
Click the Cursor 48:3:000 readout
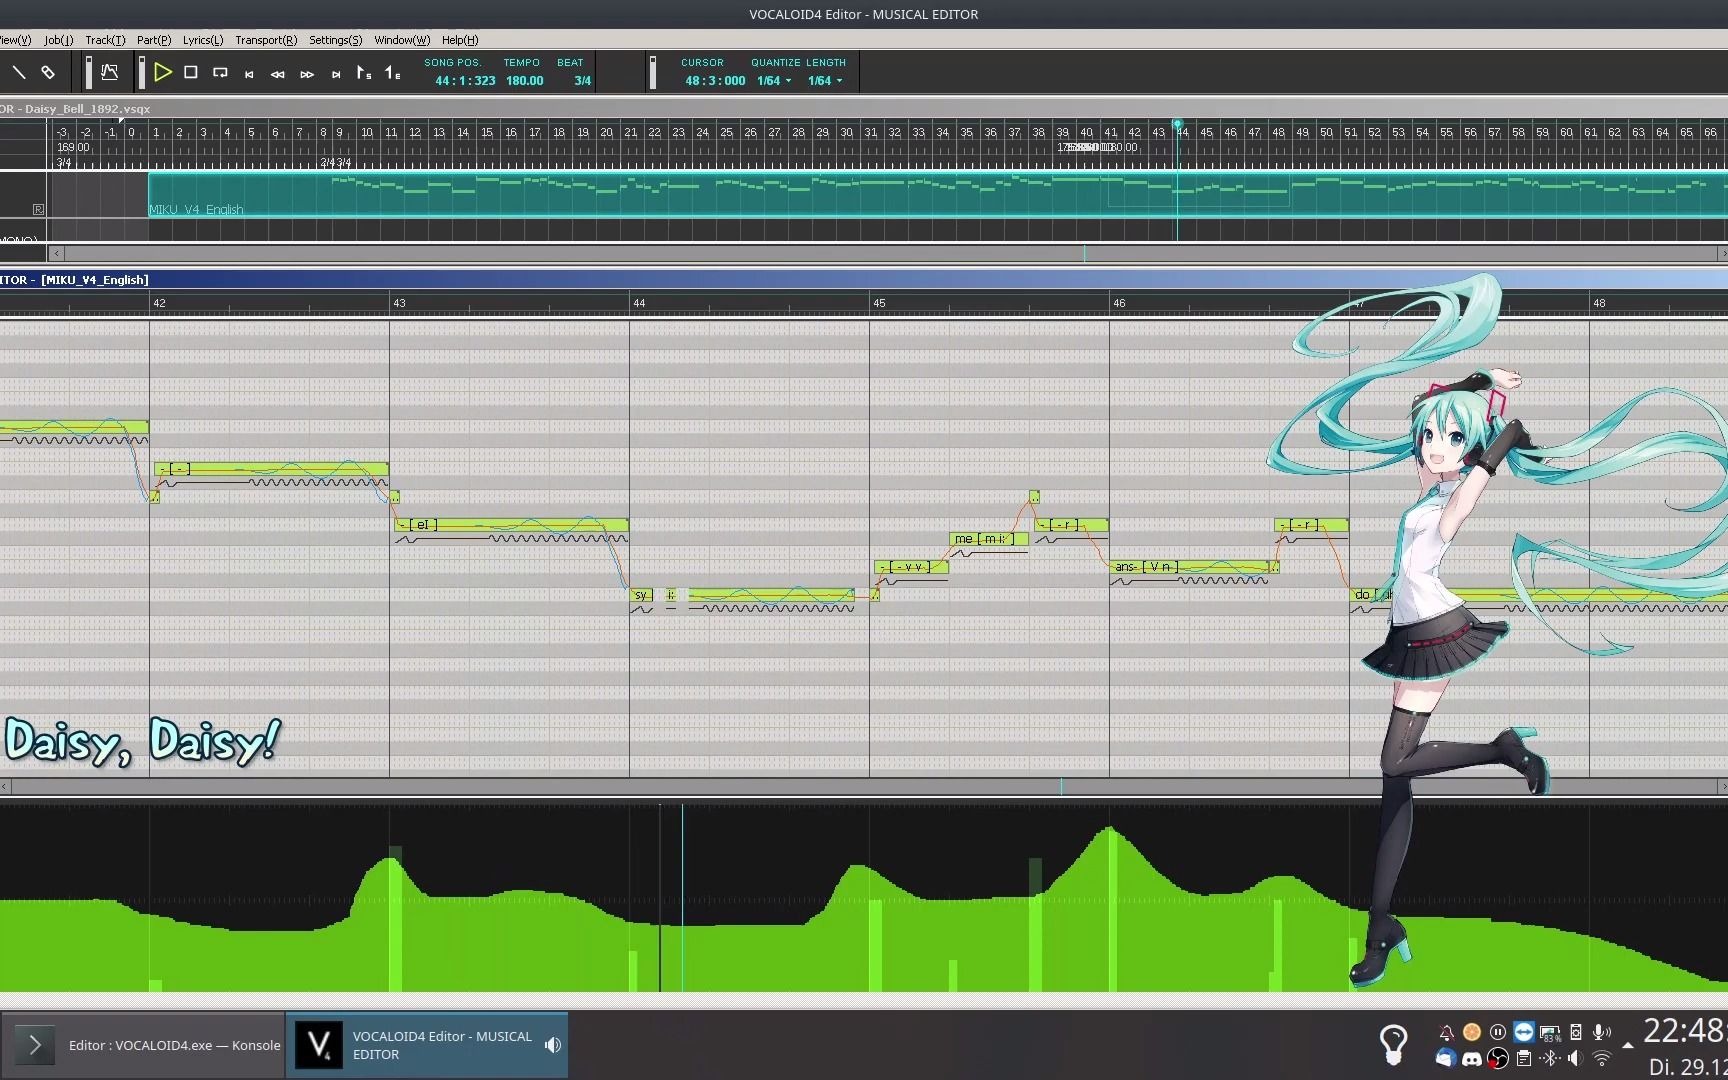click(715, 81)
